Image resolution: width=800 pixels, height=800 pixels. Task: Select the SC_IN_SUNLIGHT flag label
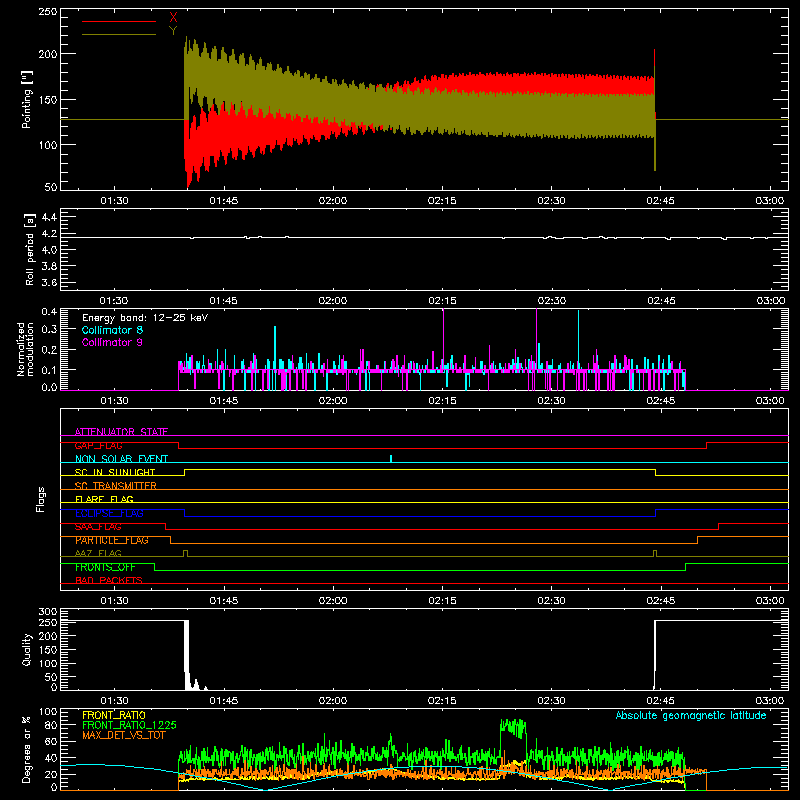tap(115, 472)
